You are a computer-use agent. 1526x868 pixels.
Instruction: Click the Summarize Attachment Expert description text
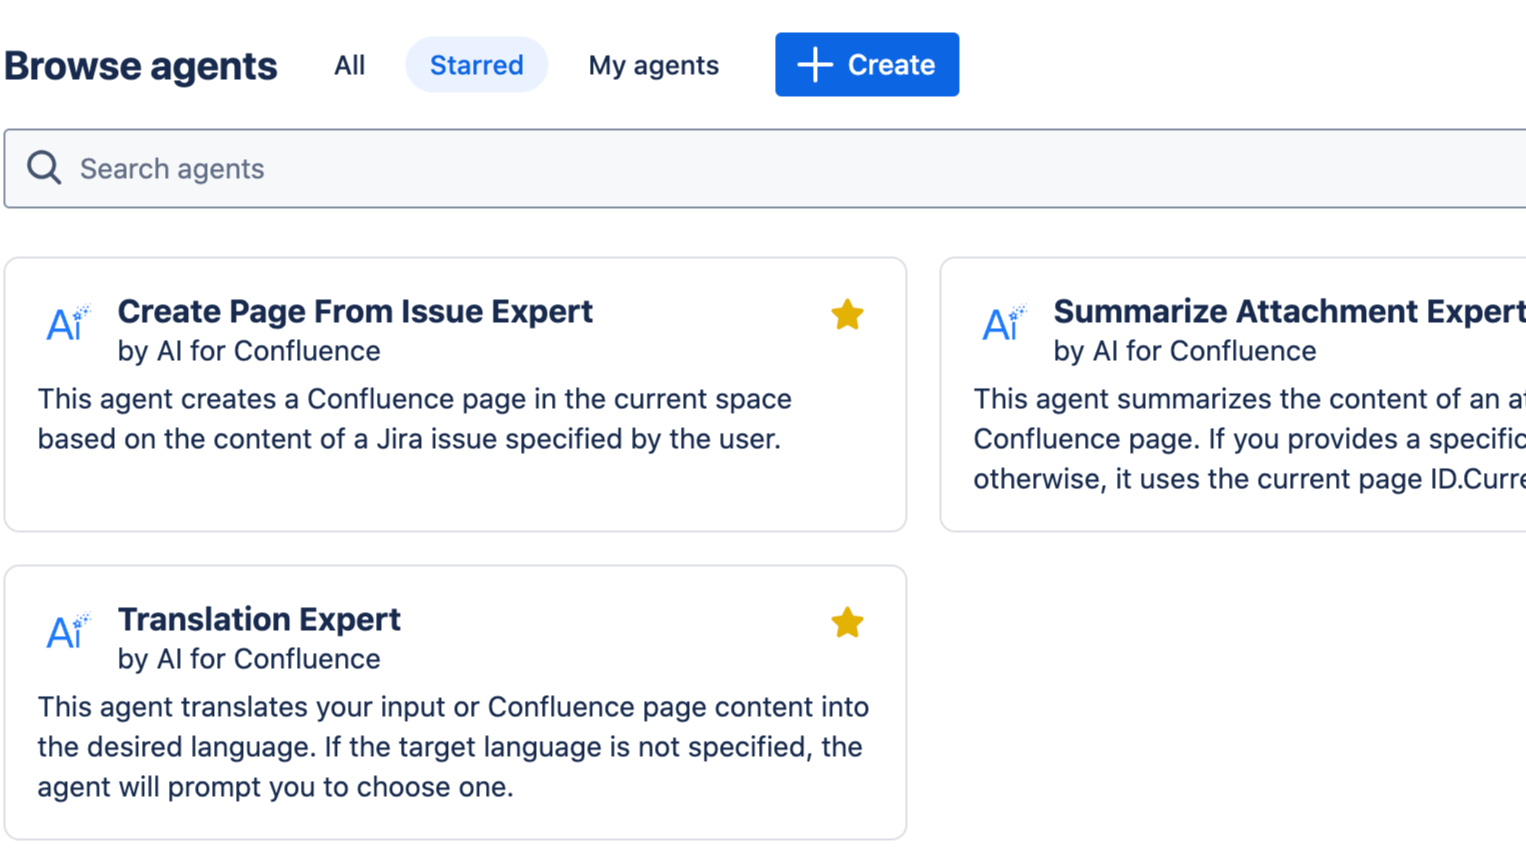1248,439
